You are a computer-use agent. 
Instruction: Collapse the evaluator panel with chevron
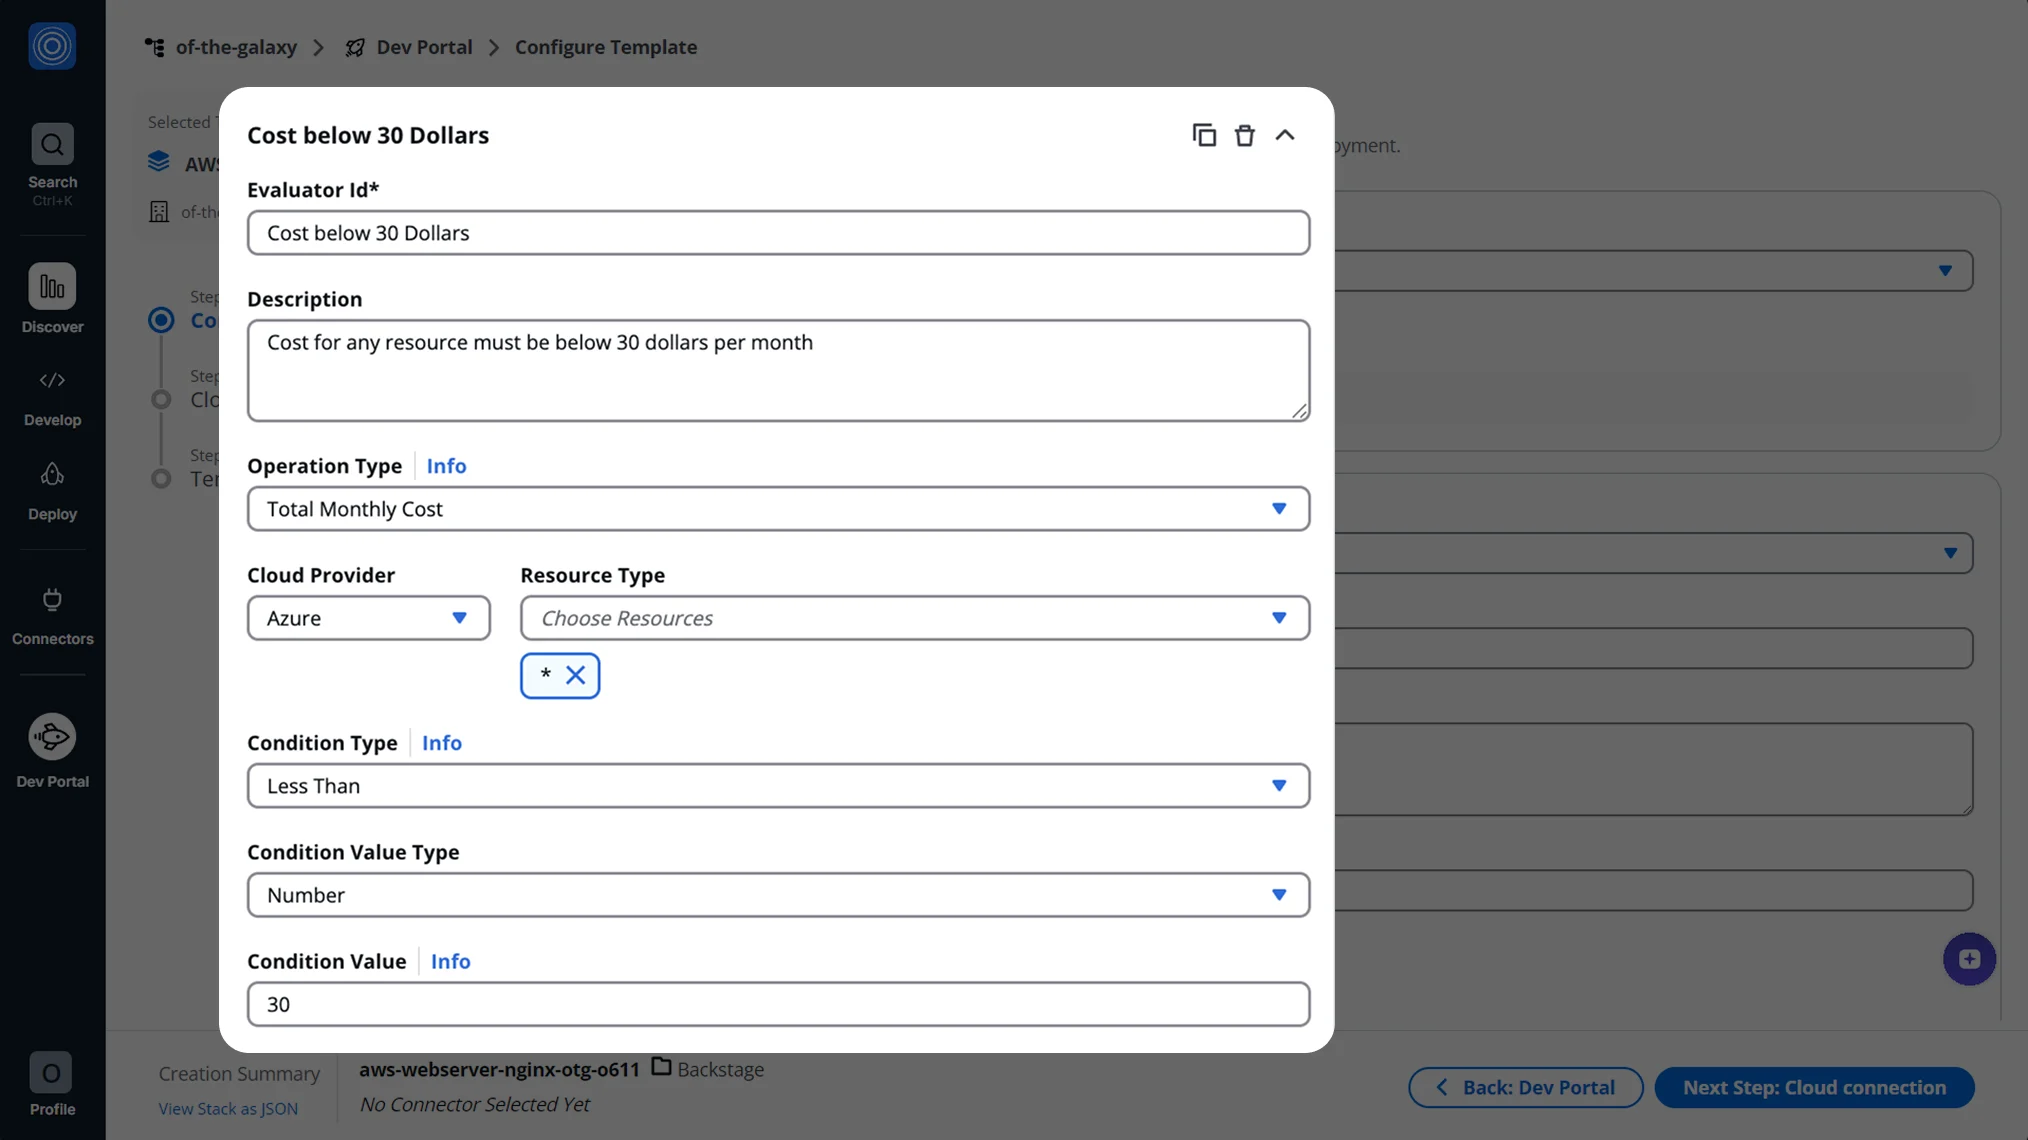click(x=1285, y=135)
